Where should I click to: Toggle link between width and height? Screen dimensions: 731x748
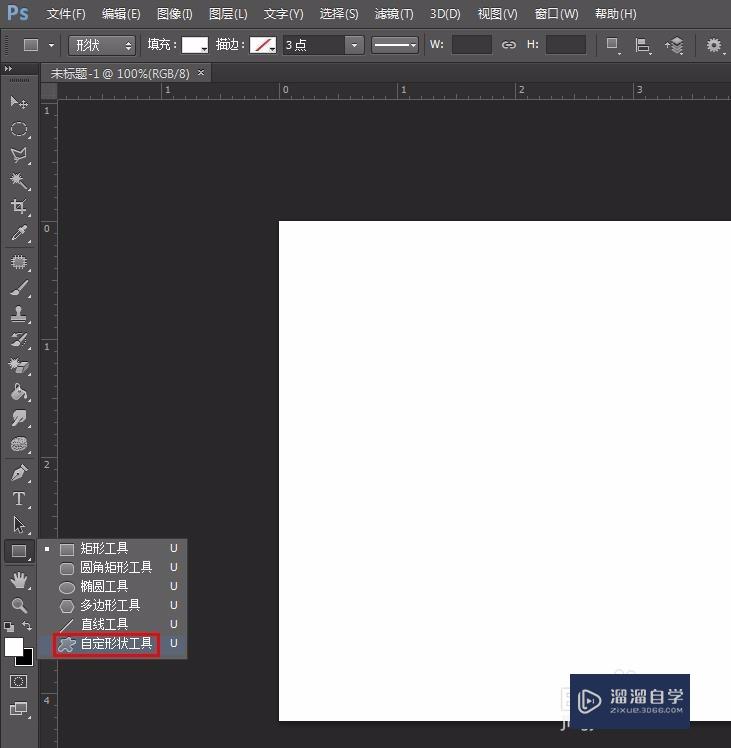[509, 45]
